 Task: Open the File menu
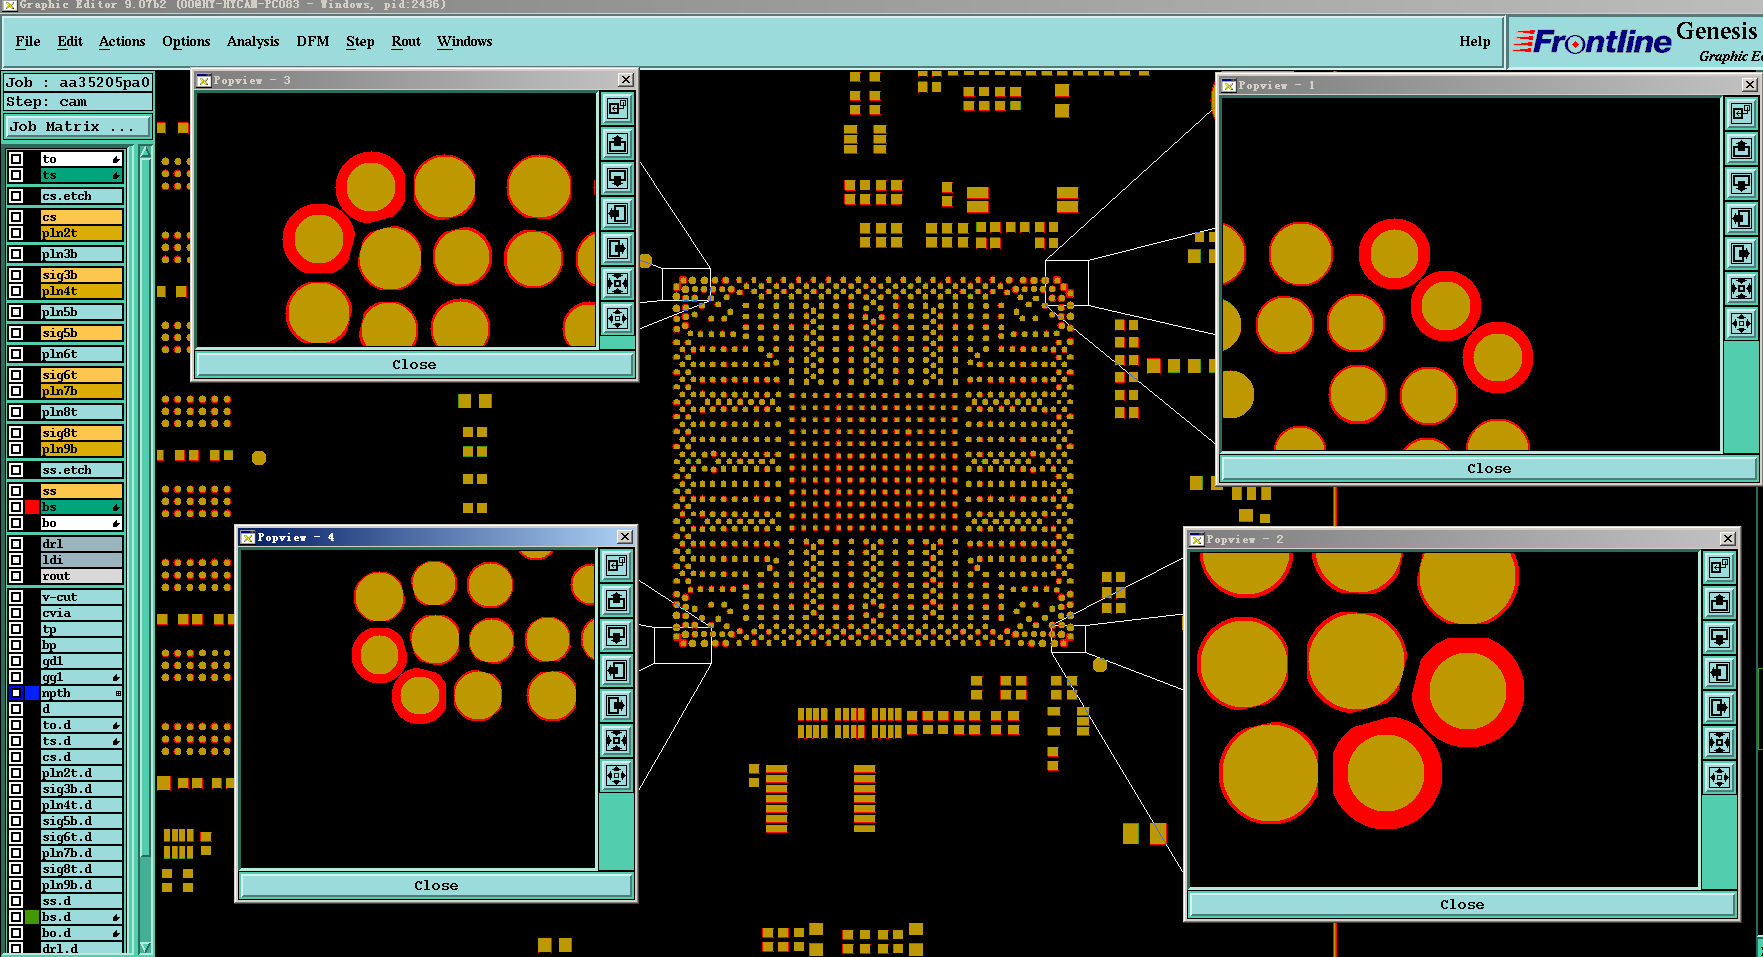28,41
